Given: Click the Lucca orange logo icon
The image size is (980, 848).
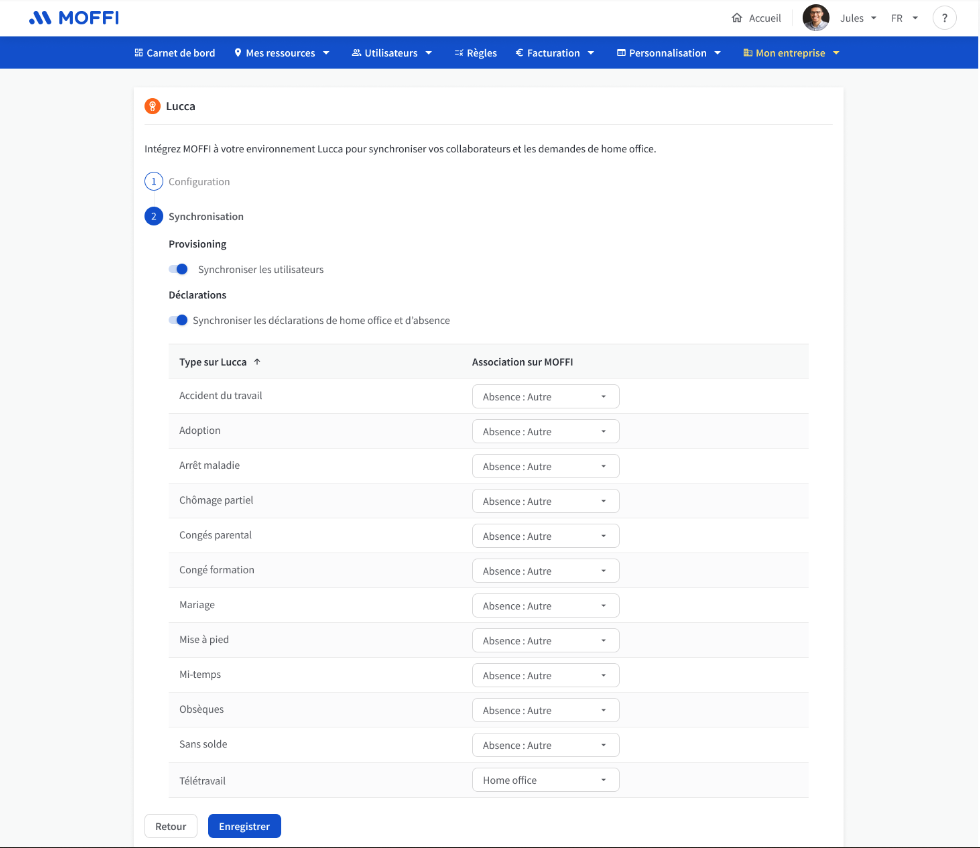Looking at the screenshot, I should [x=152, y=106].
